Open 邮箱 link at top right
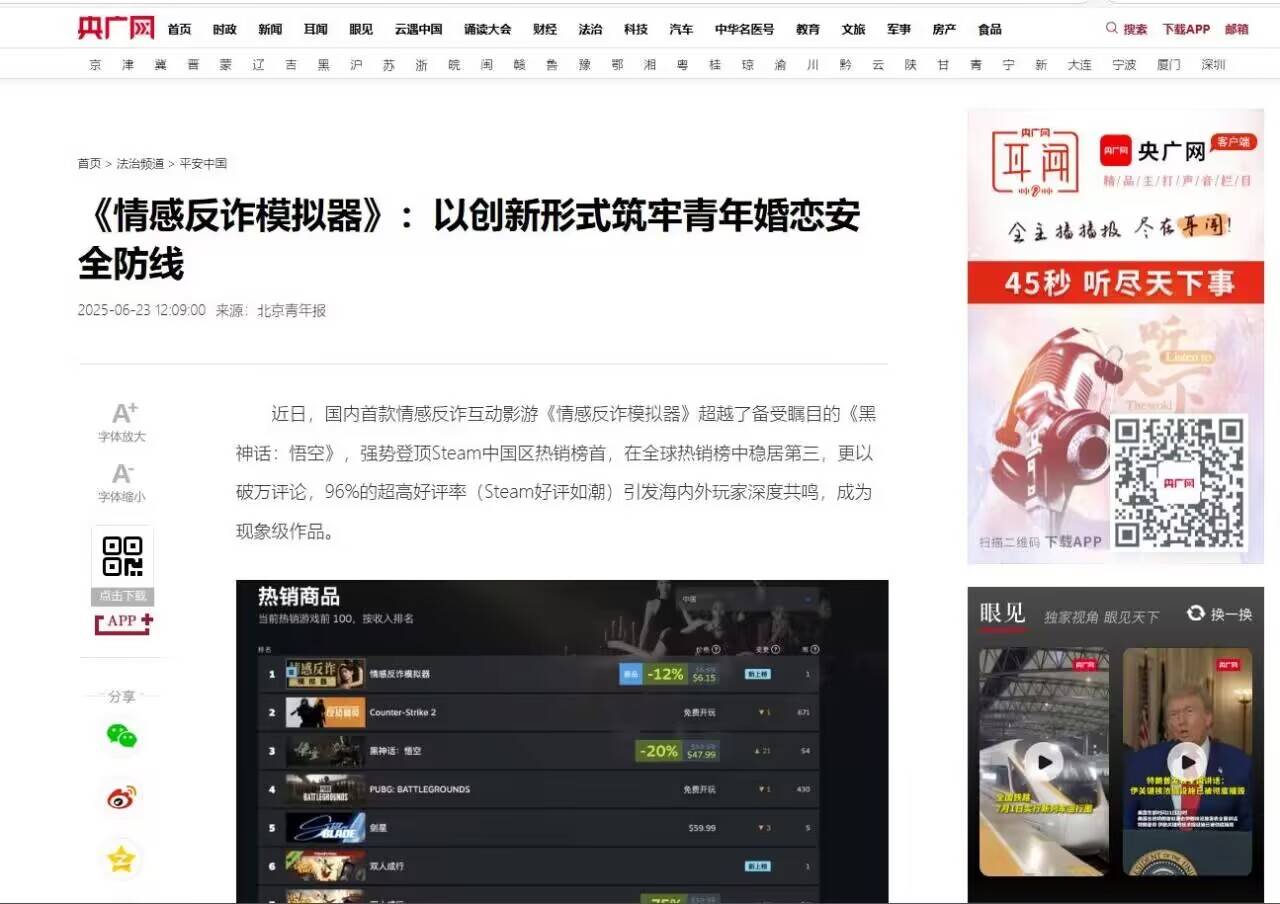The width and height of the screenshot is (1280, 904). (x=1237, y=29)
